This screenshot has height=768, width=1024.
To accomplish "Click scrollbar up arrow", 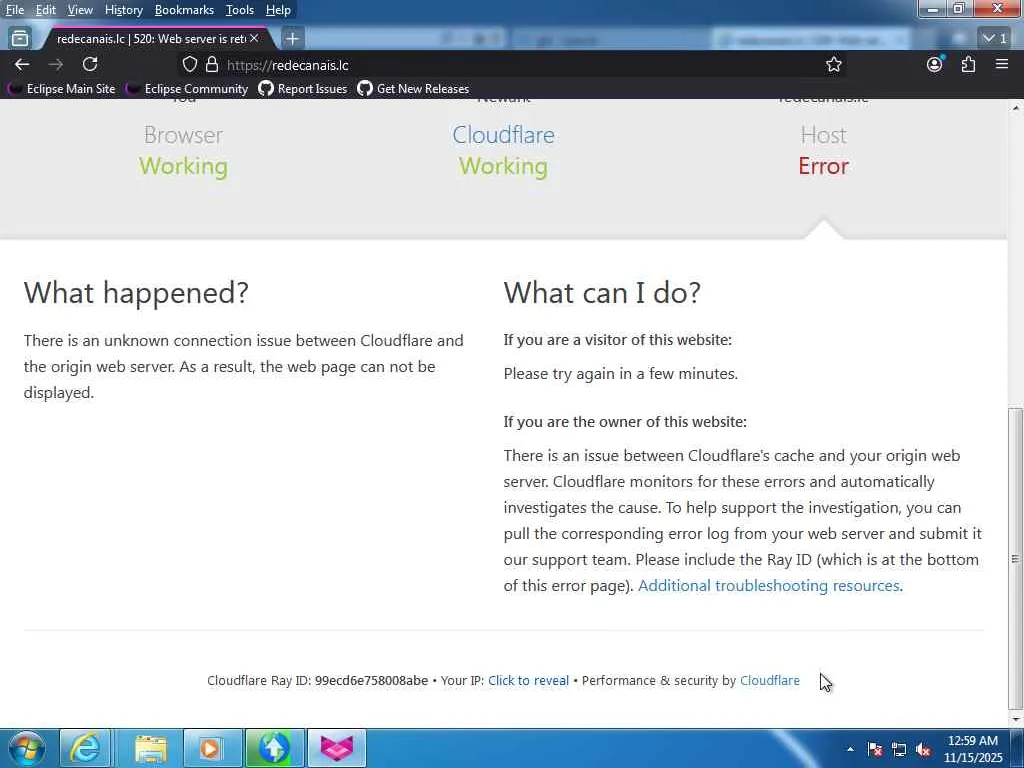I will [x=1015, y=108].
